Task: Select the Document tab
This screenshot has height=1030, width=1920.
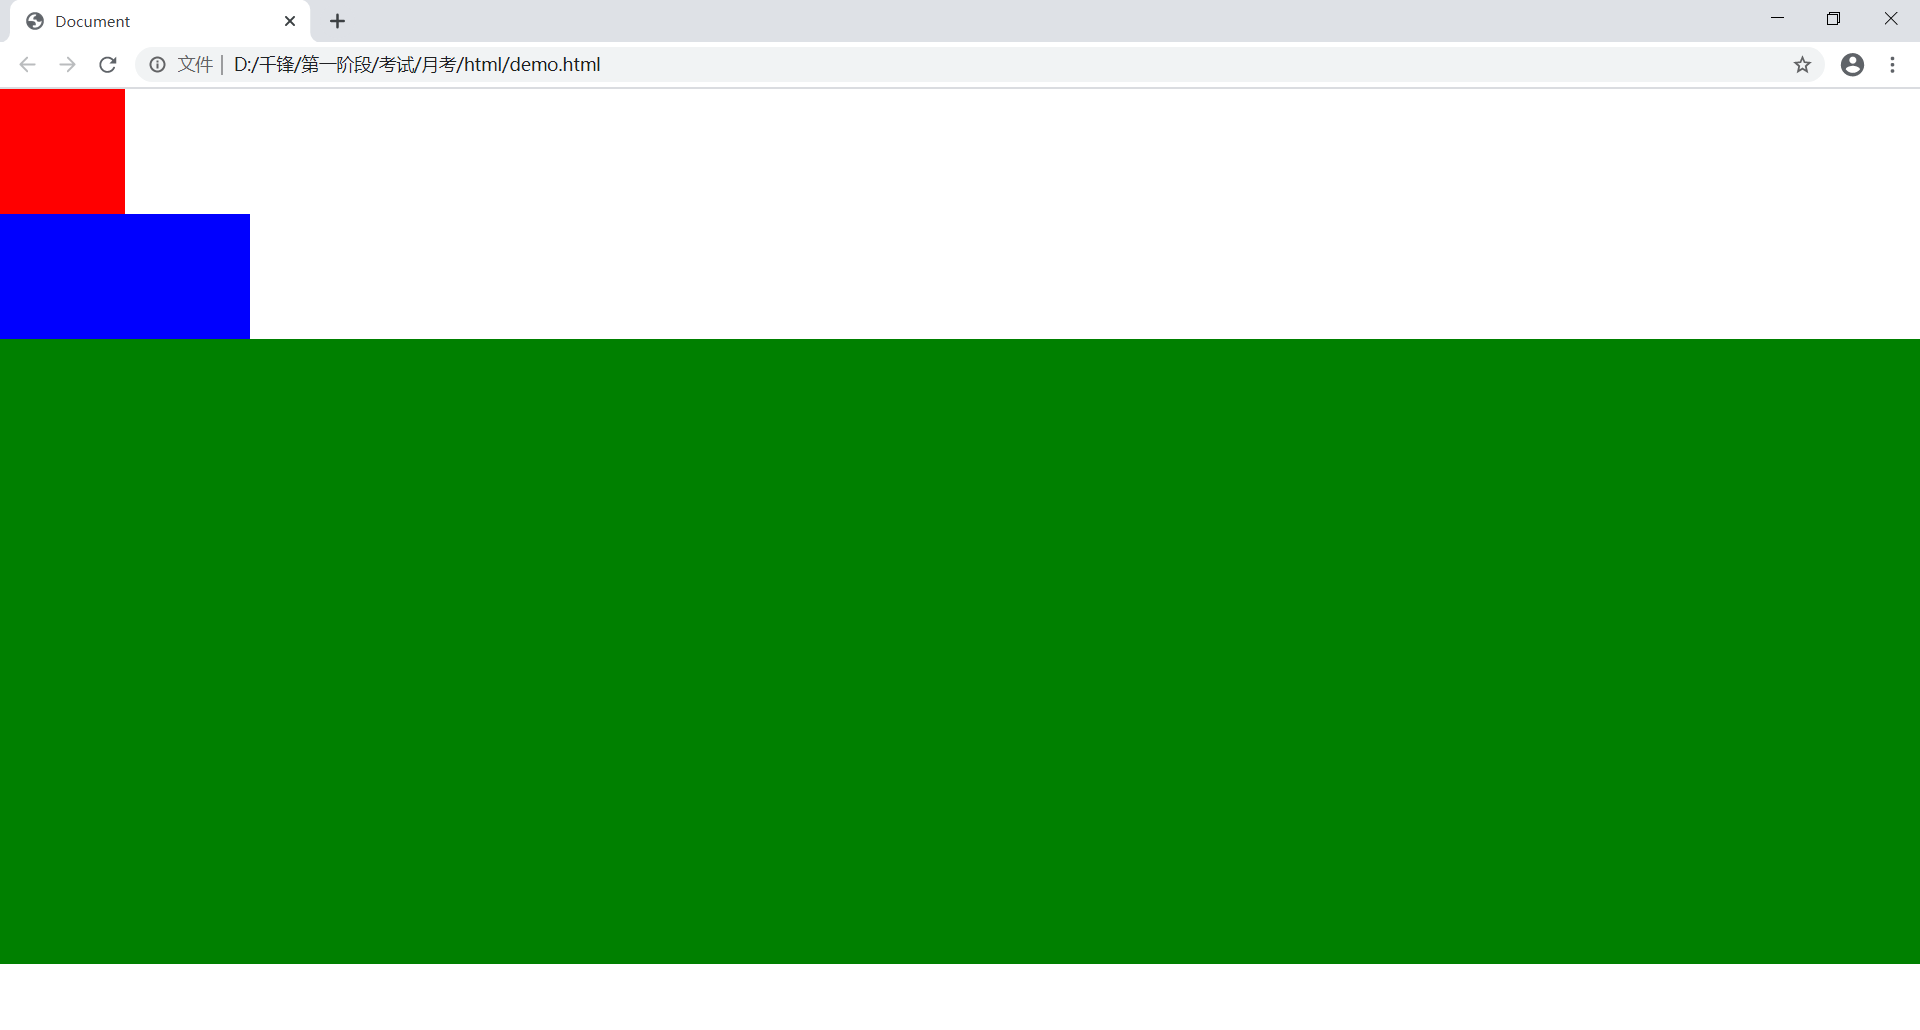Action: (x=160, y=21)
